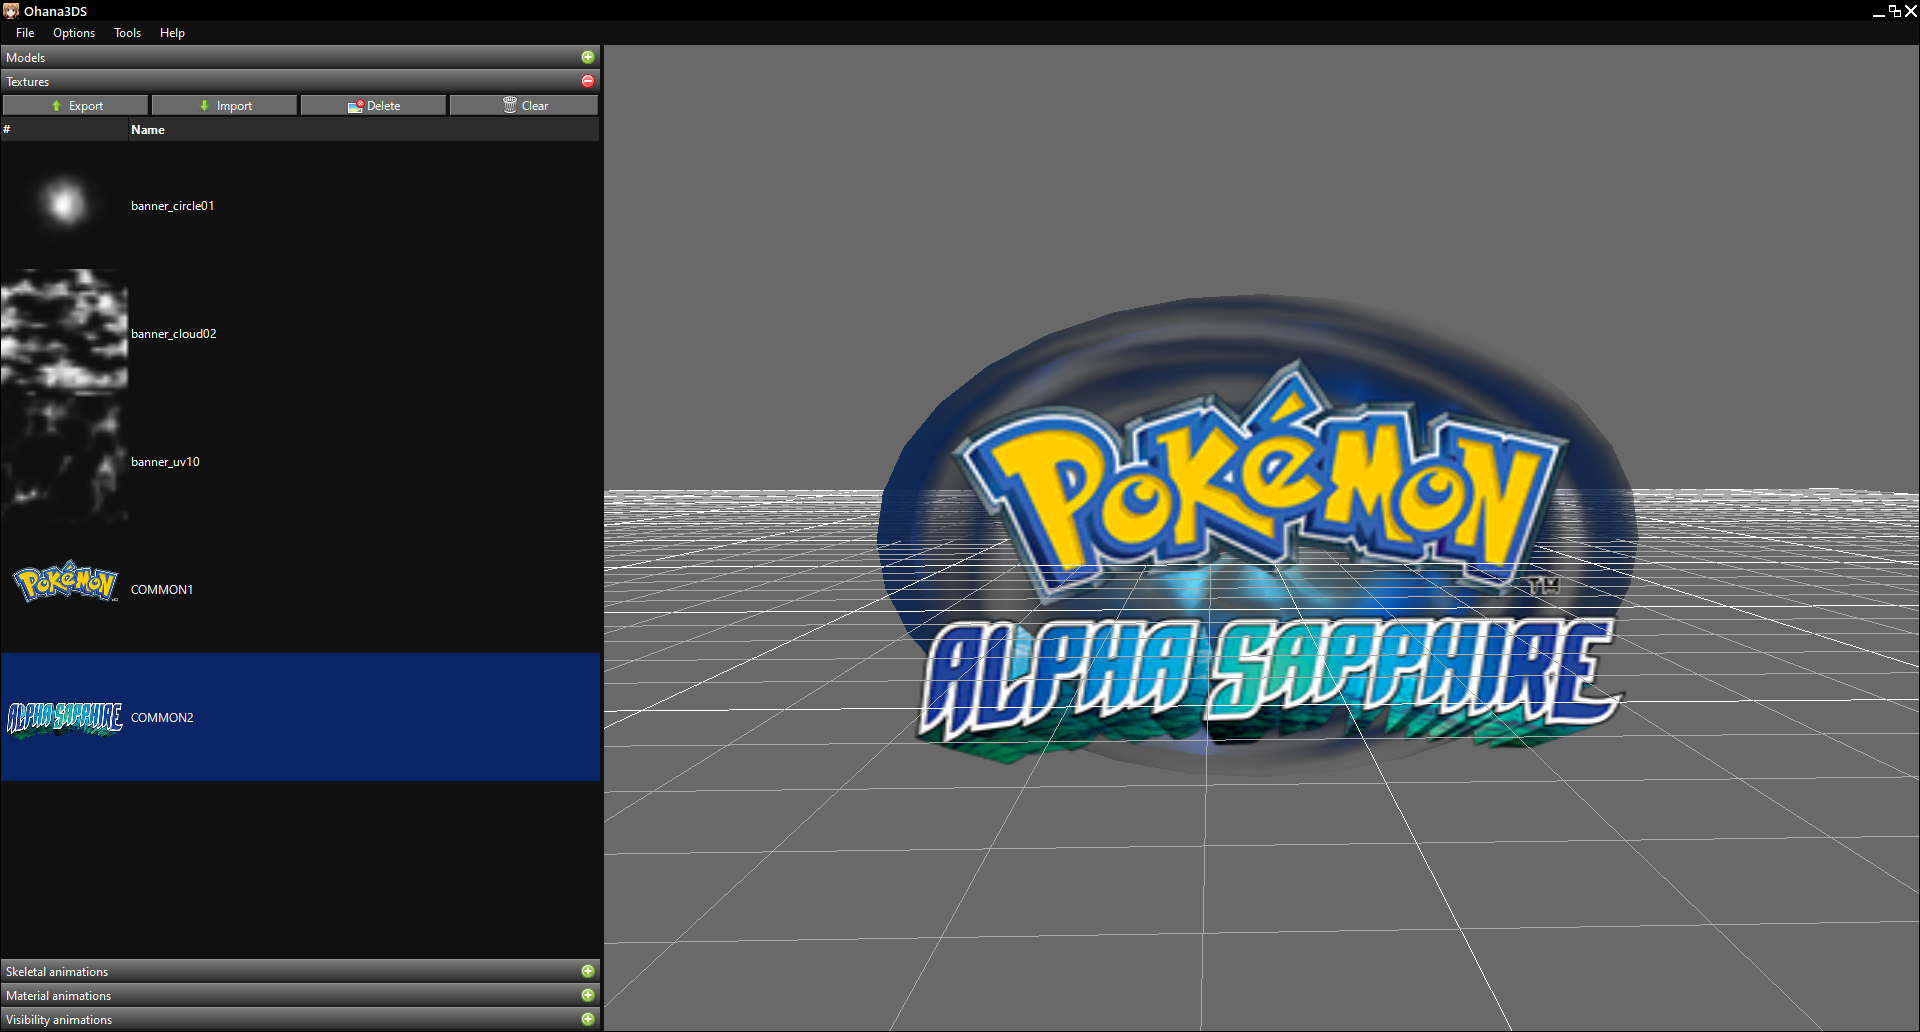Click the Export textures button
Viewport: 1920px width, 1032px height.
(x=76, y=105)
